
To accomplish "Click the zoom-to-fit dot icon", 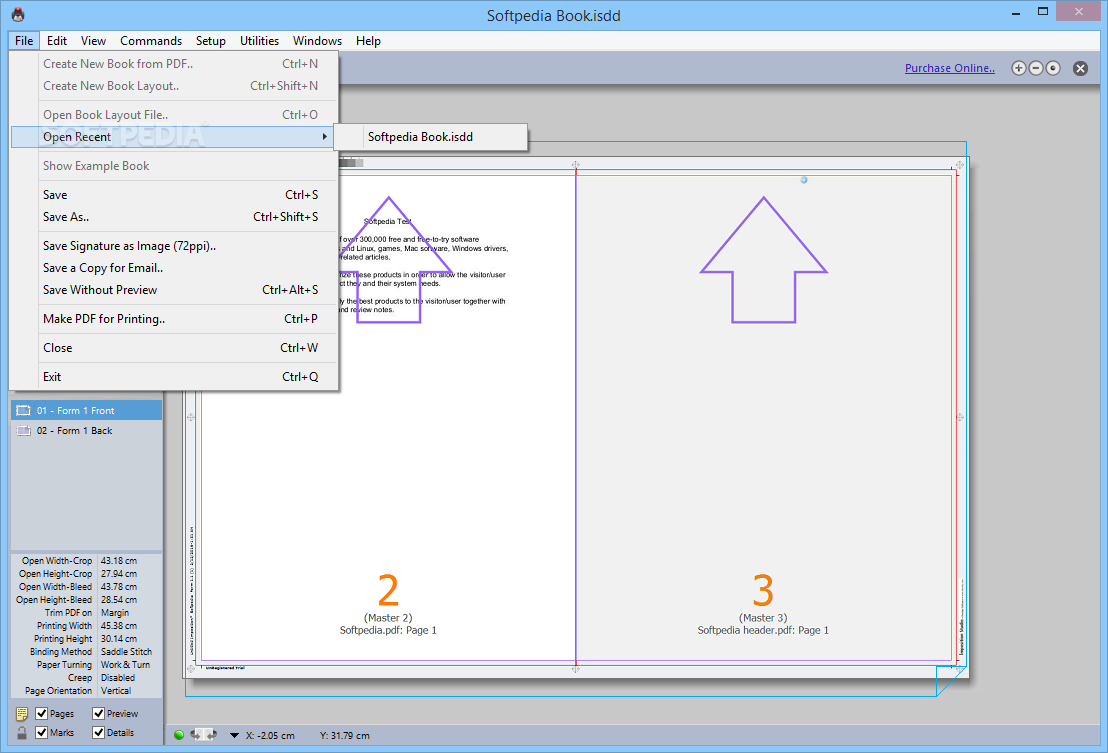I will click(1053, 69).
